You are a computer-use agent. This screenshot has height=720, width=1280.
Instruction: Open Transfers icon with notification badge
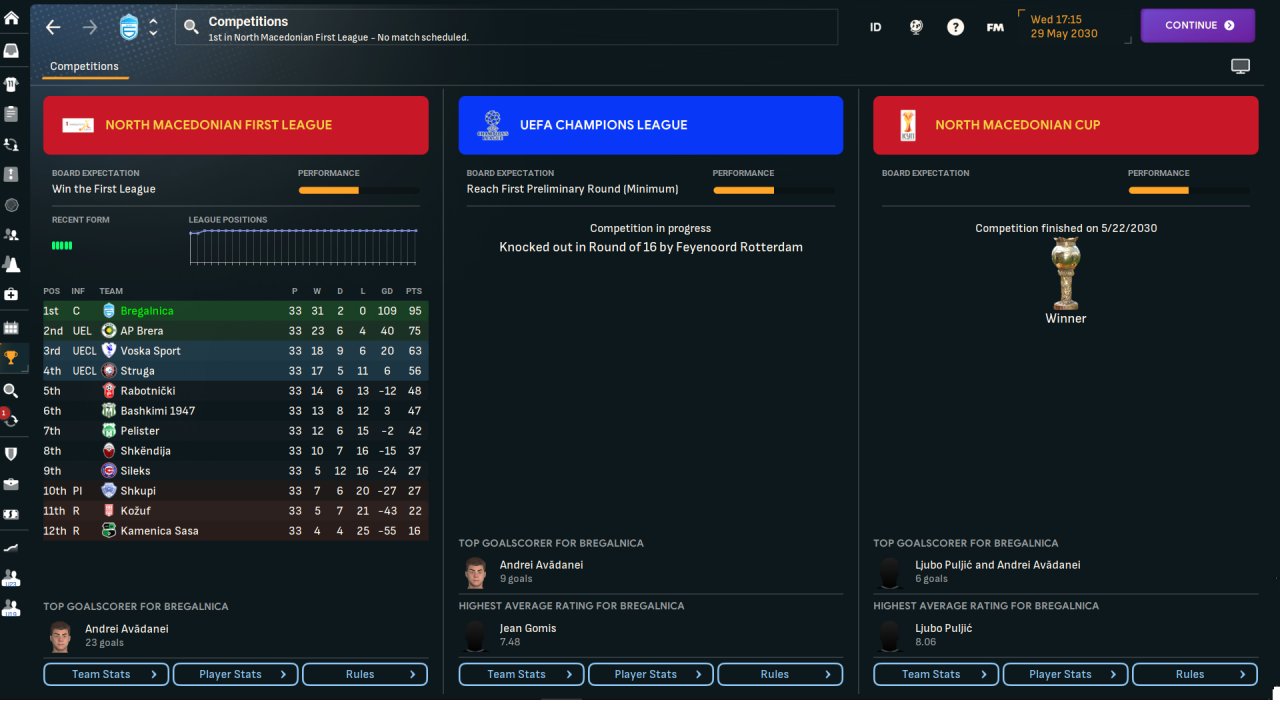(11, 419)
